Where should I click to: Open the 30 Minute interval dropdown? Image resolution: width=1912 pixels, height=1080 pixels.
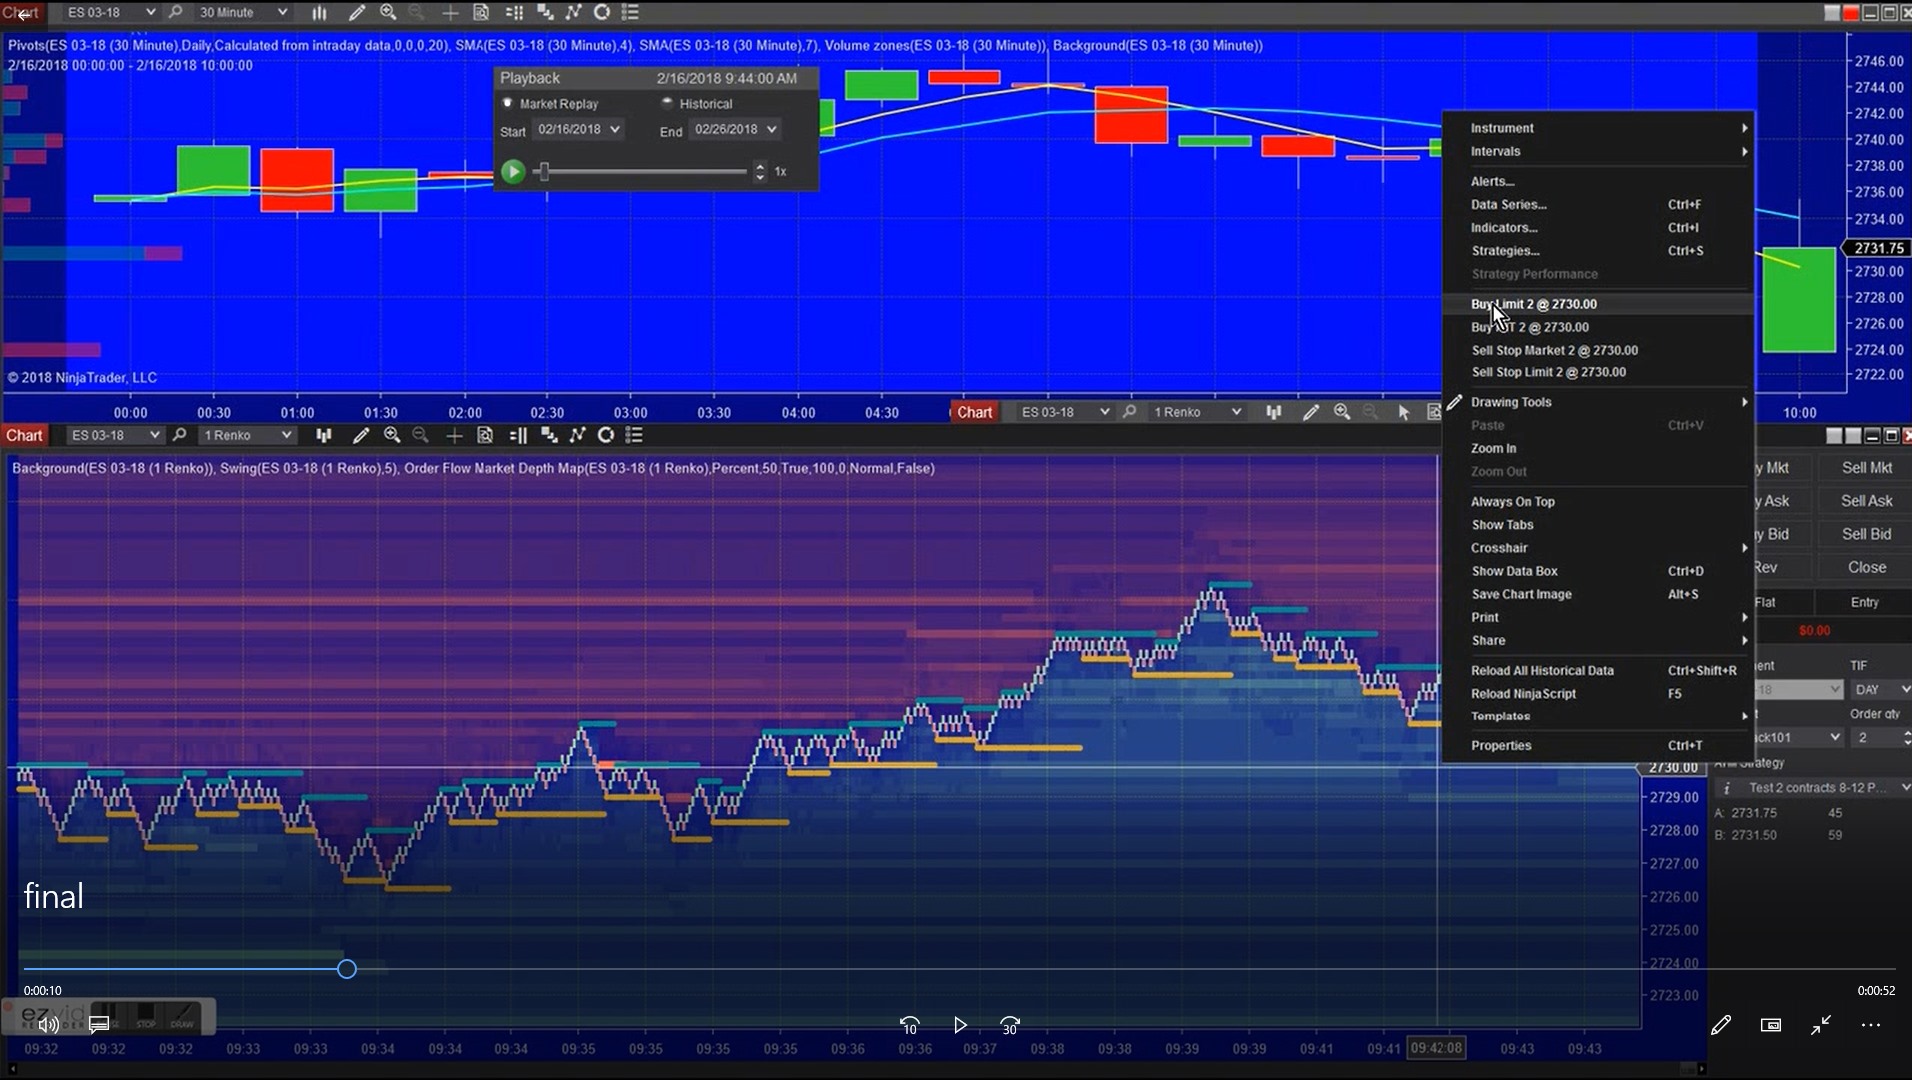pyautogui.click(x=243, y=12)
